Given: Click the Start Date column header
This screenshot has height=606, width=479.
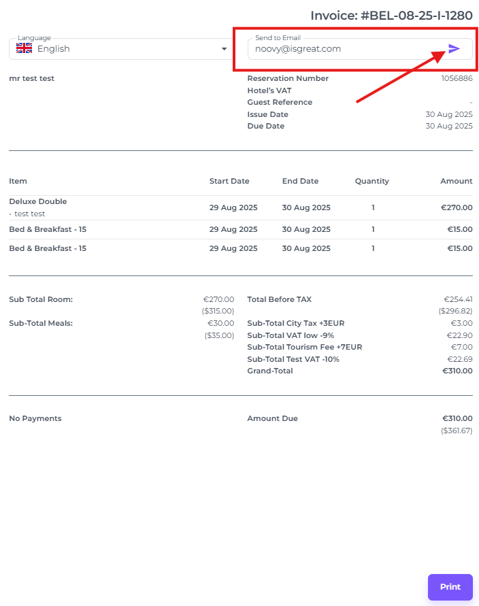Looking at the screenshot, I should 229,181.
